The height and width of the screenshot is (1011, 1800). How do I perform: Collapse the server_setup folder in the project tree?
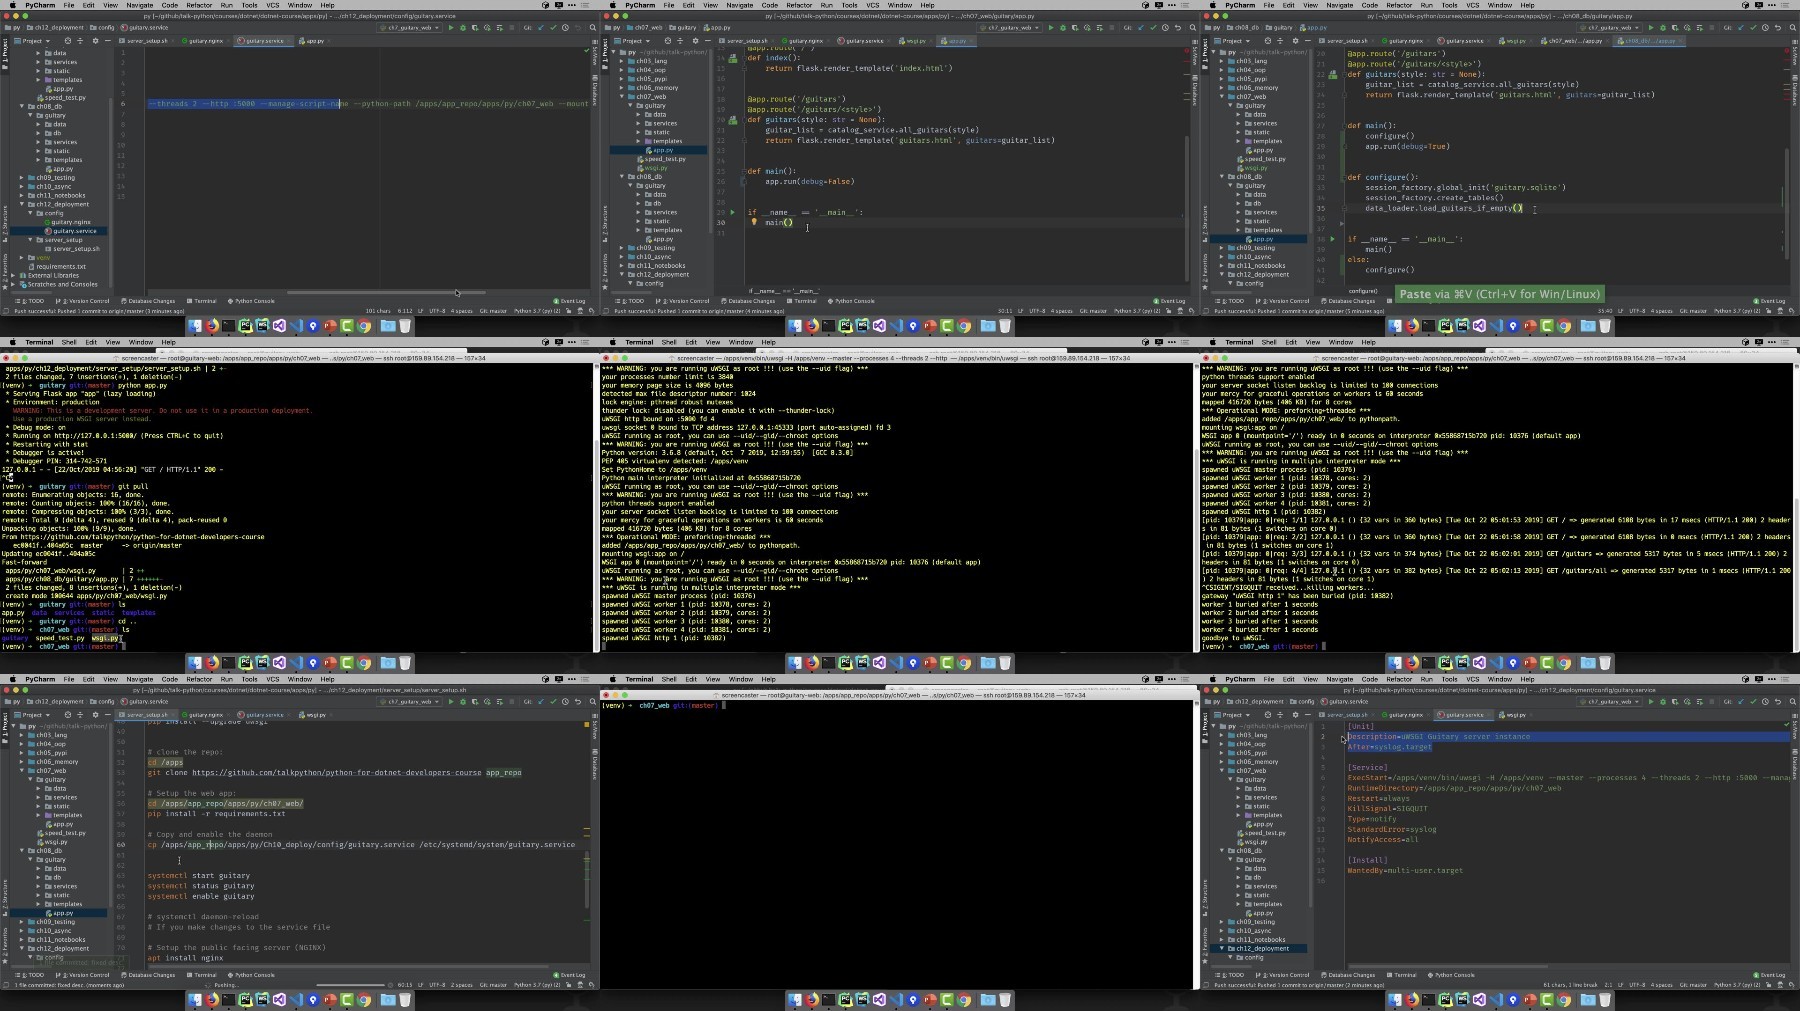click(x=30, y=240)
